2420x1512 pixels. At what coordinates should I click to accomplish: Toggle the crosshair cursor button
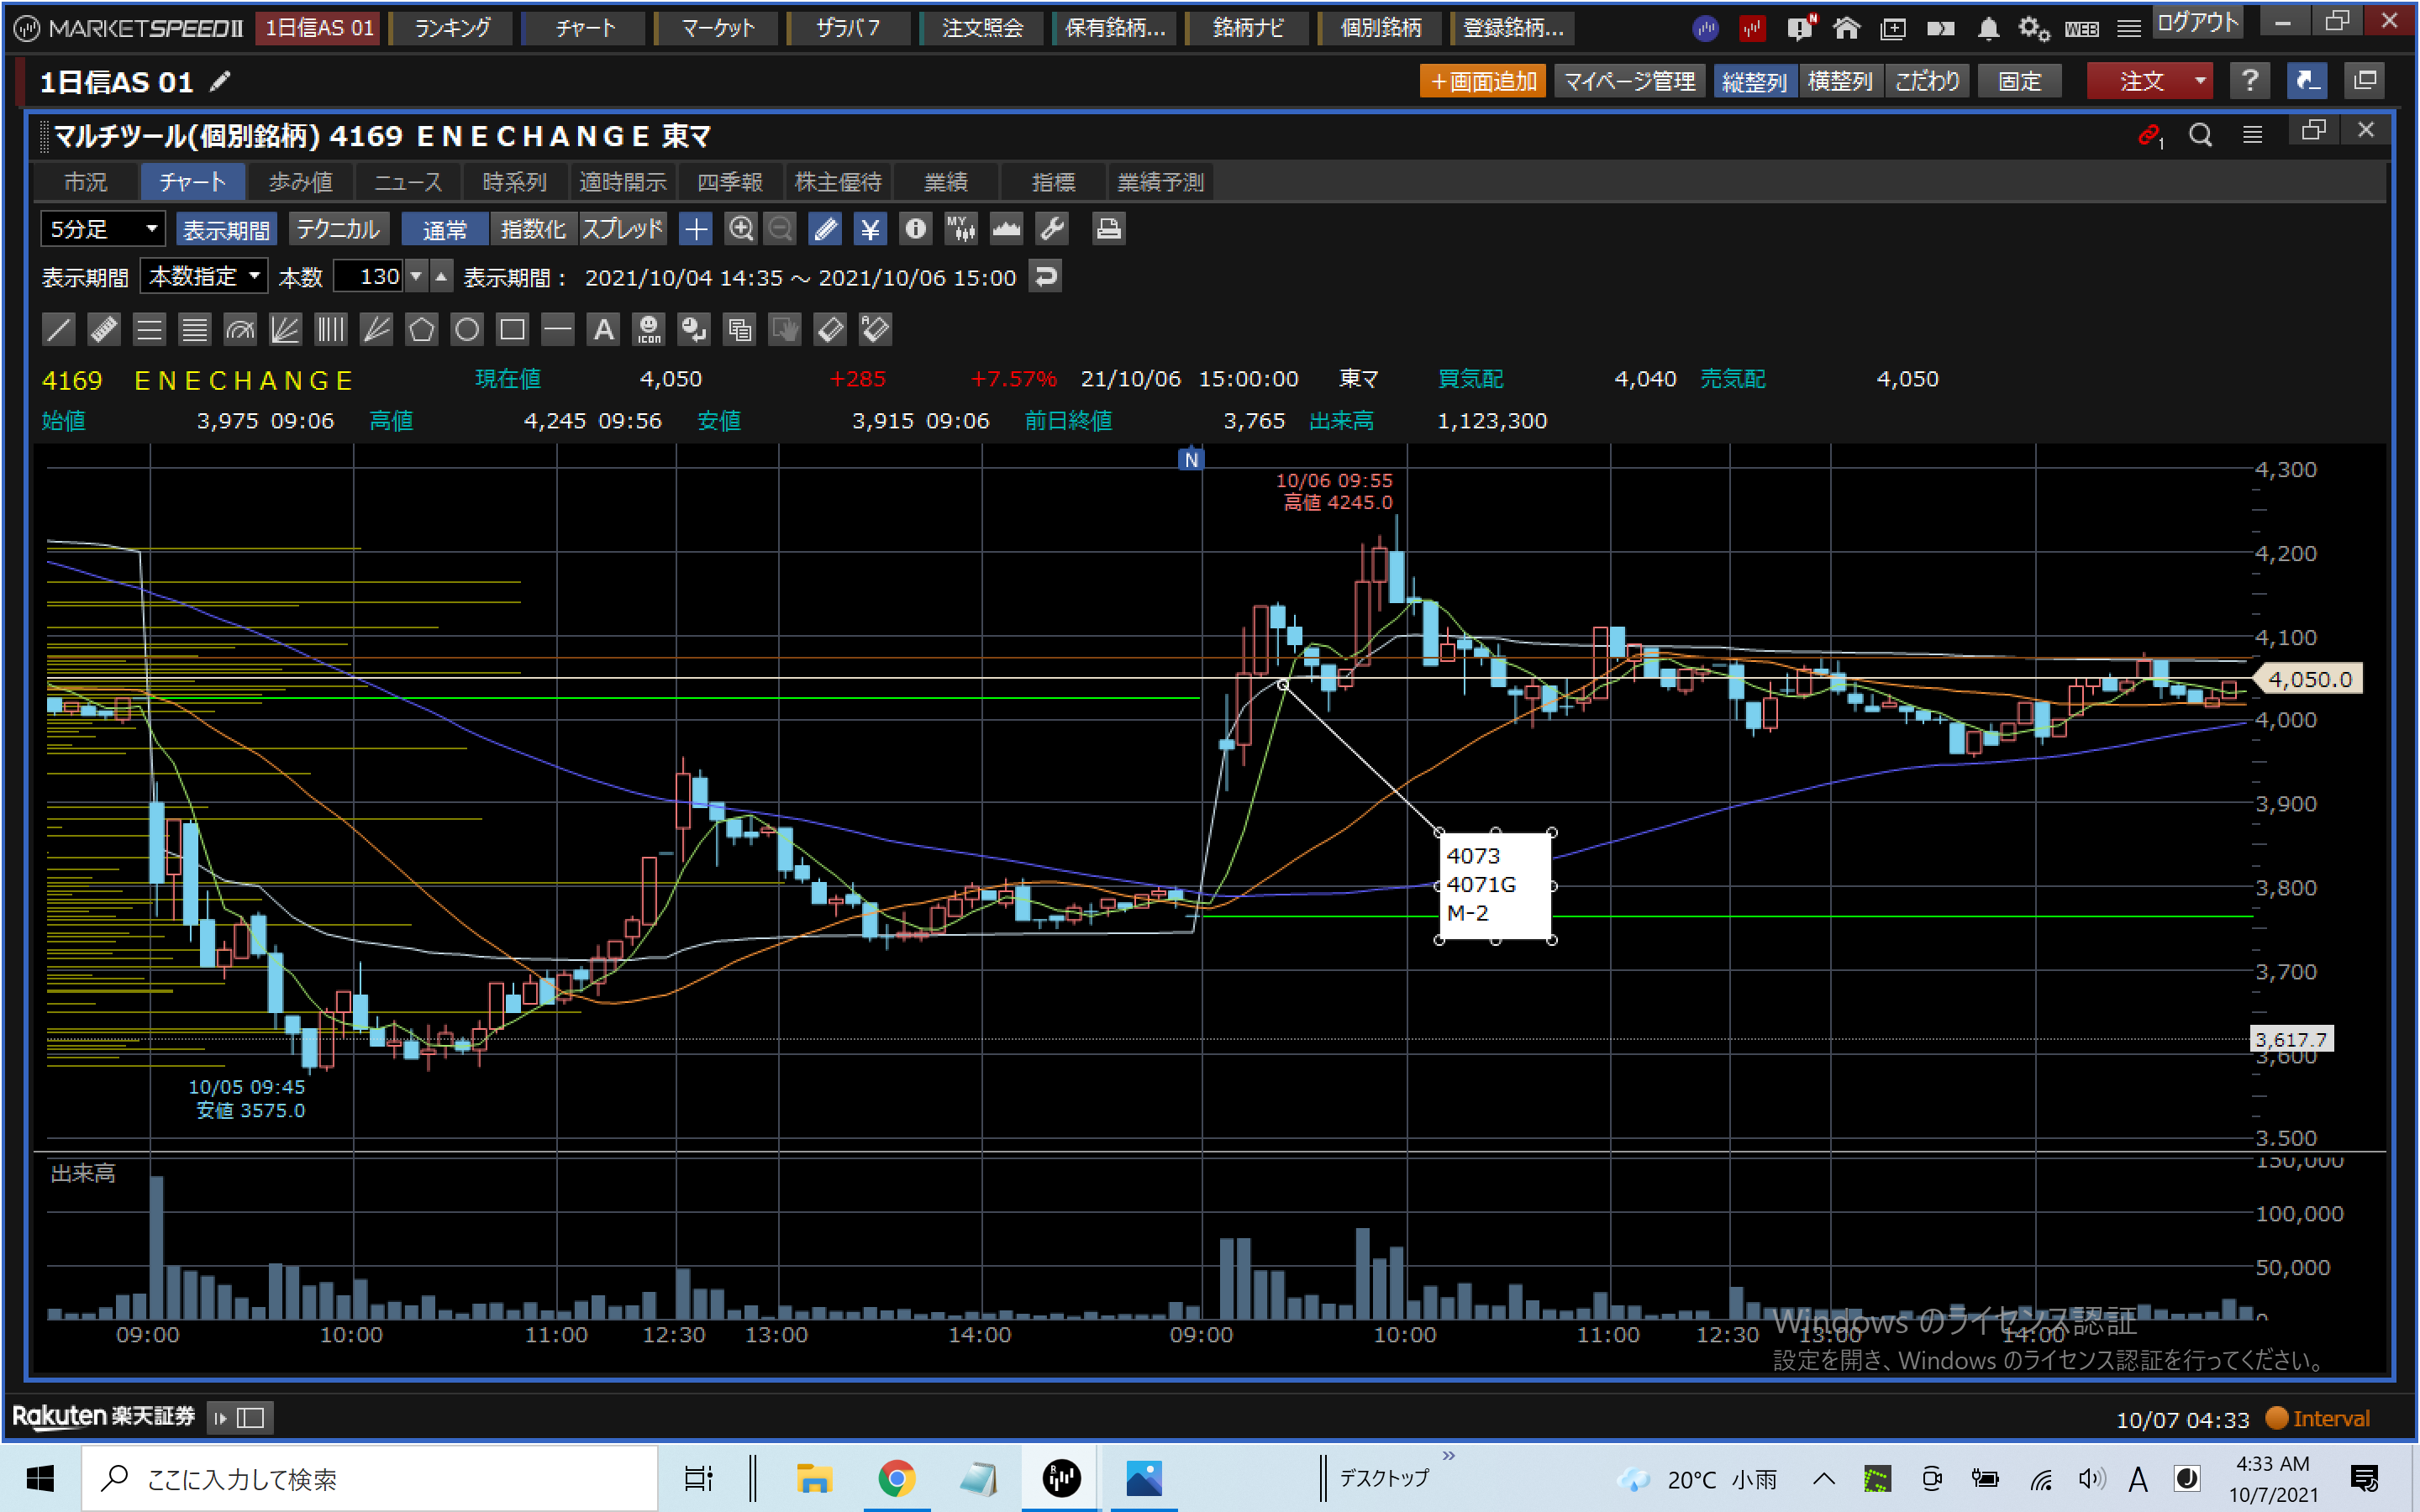[x=695, y=229]
